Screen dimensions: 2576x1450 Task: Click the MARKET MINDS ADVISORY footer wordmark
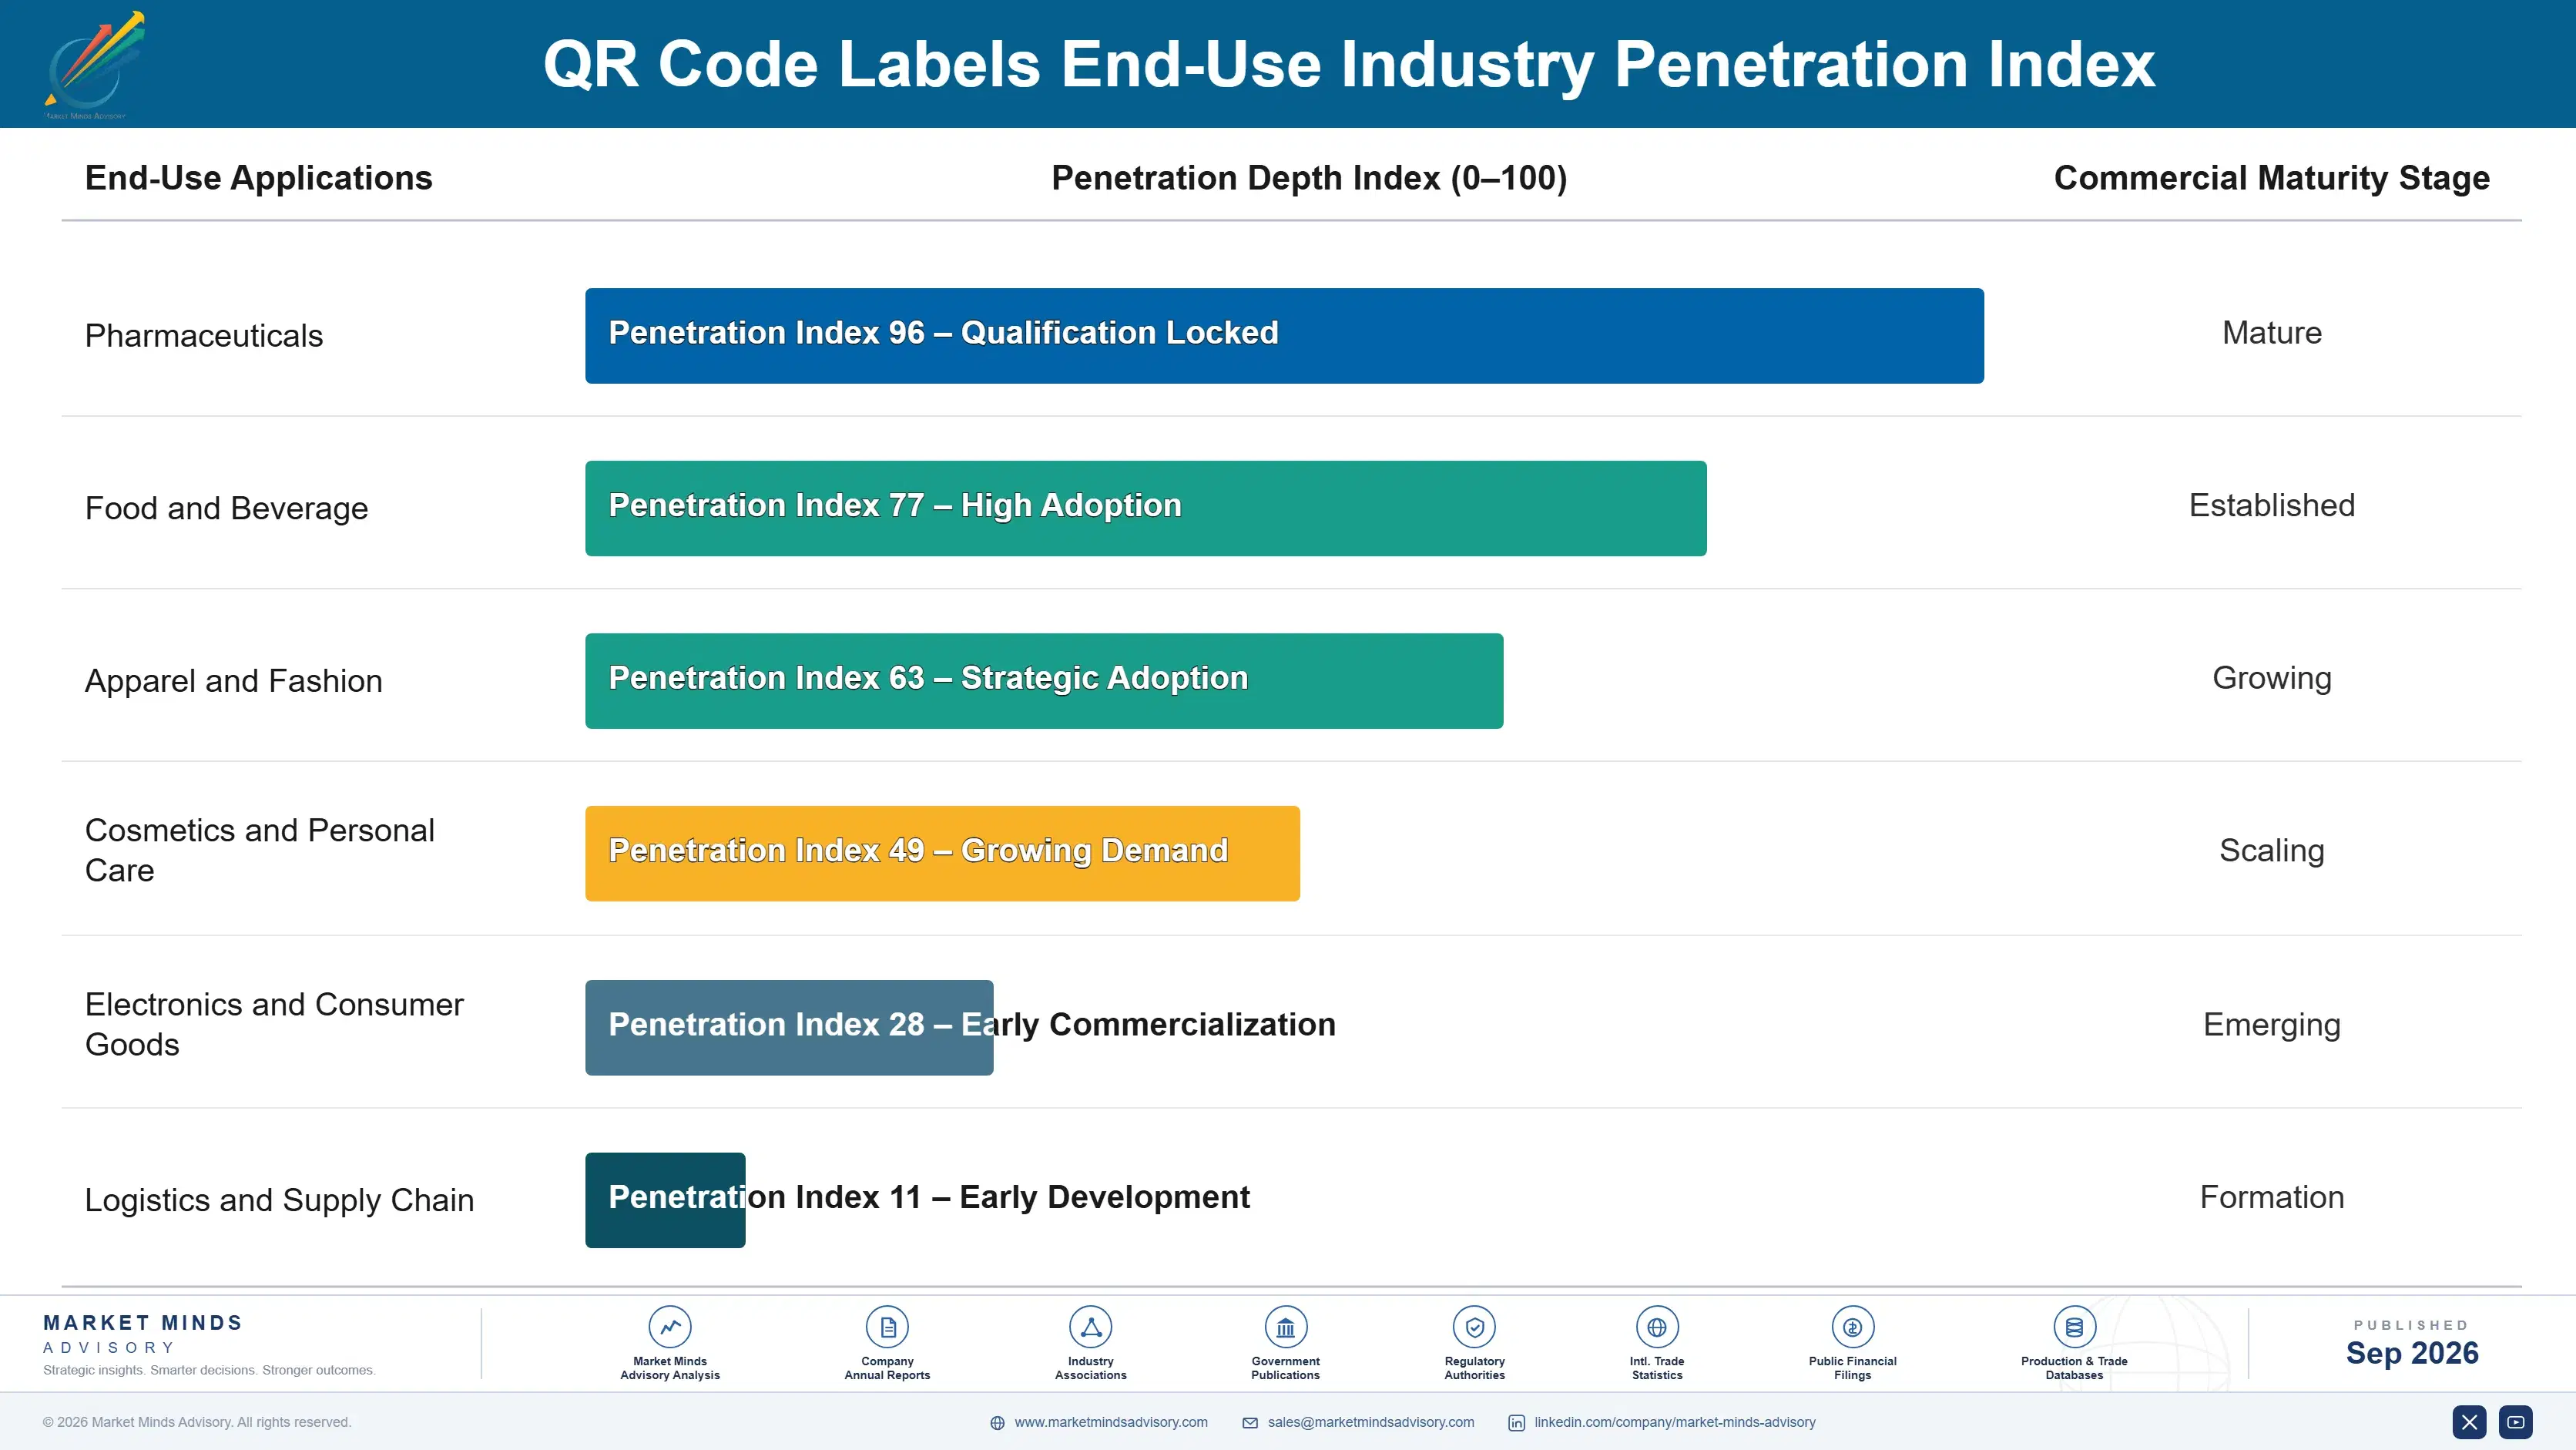tap(143, 1334)
